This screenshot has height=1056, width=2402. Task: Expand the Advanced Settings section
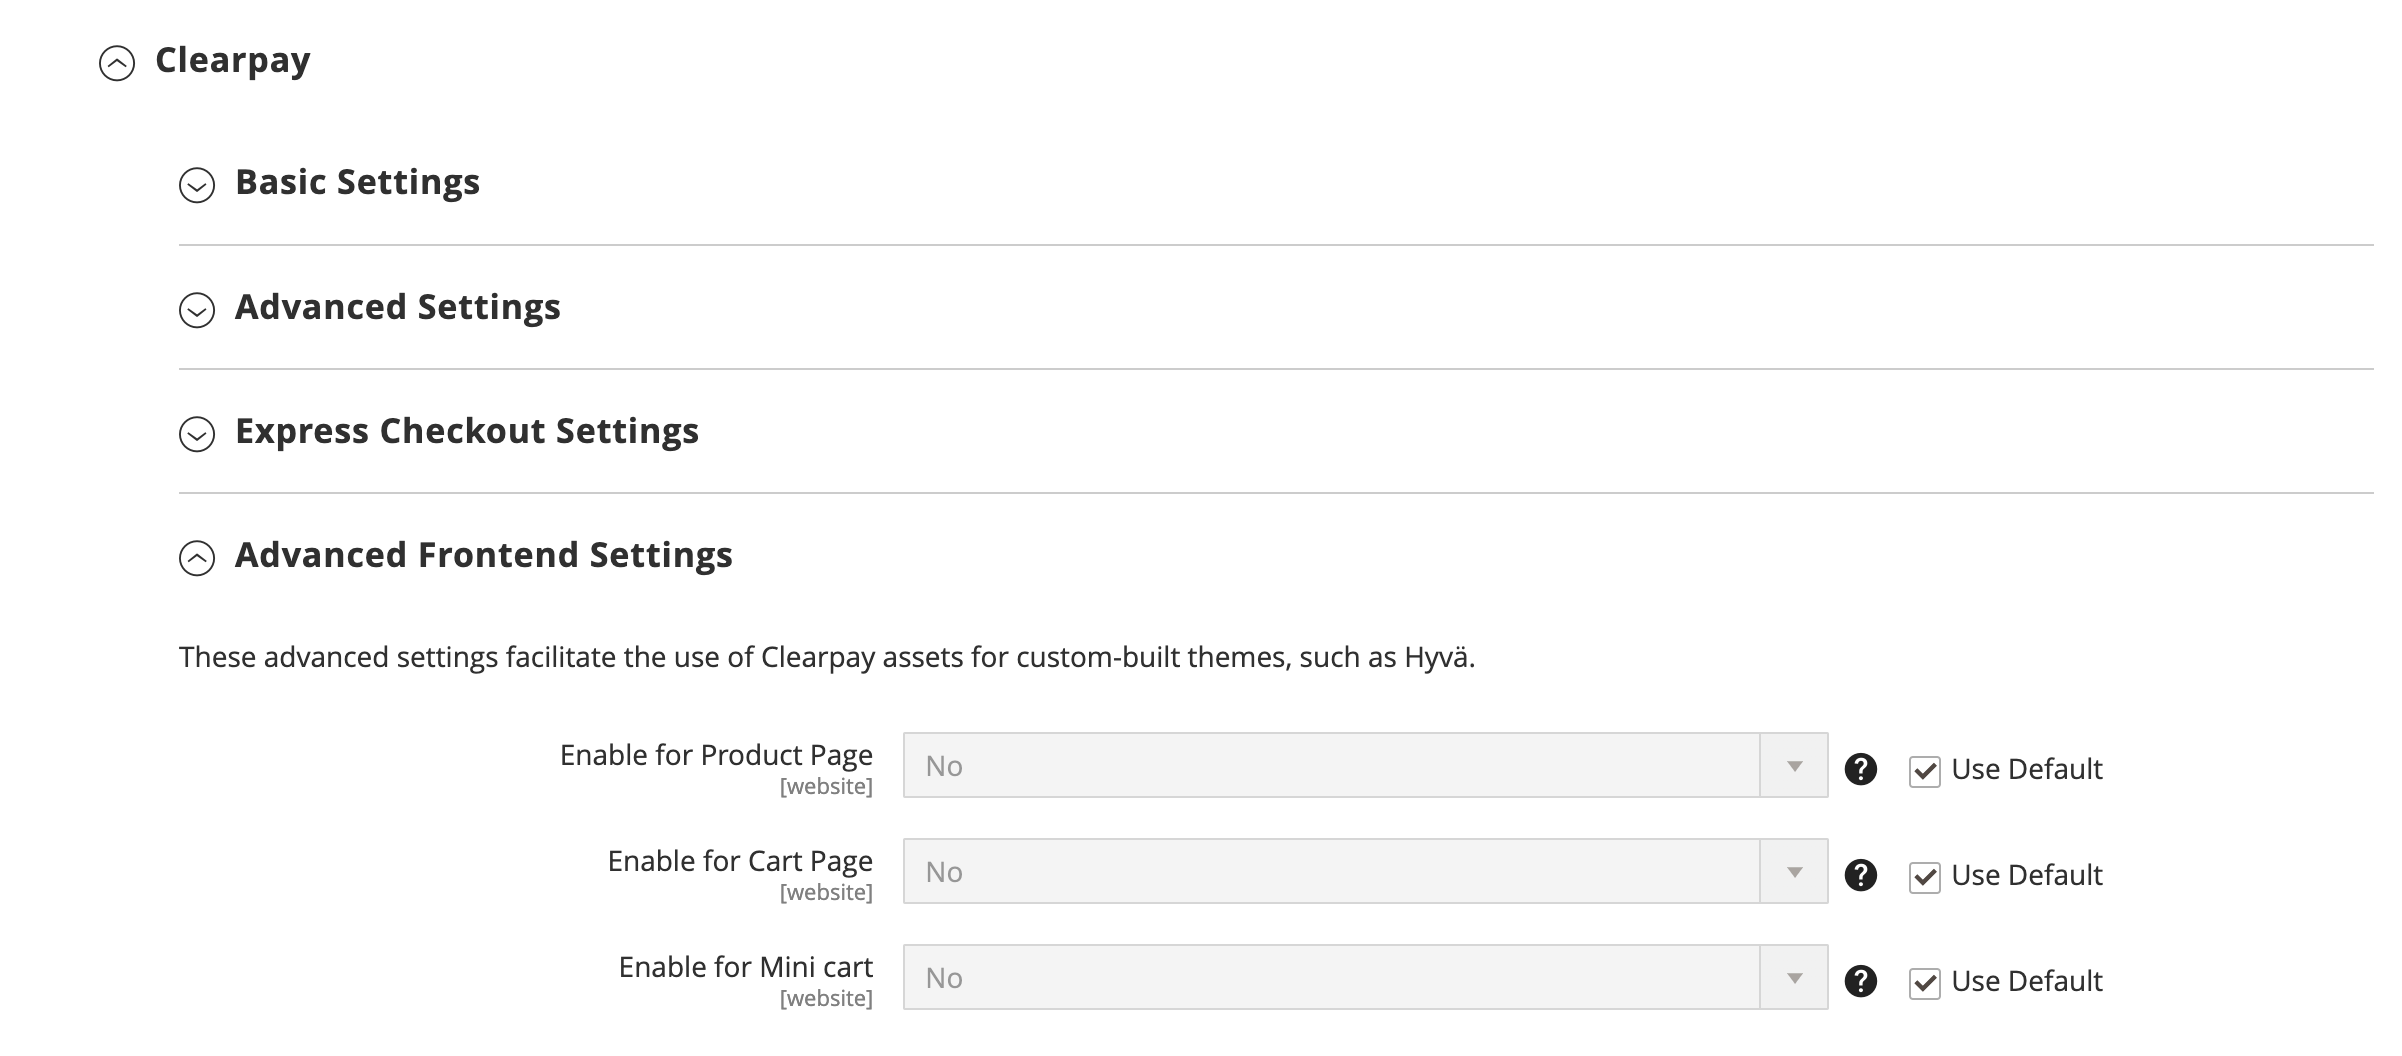point(397,309)
